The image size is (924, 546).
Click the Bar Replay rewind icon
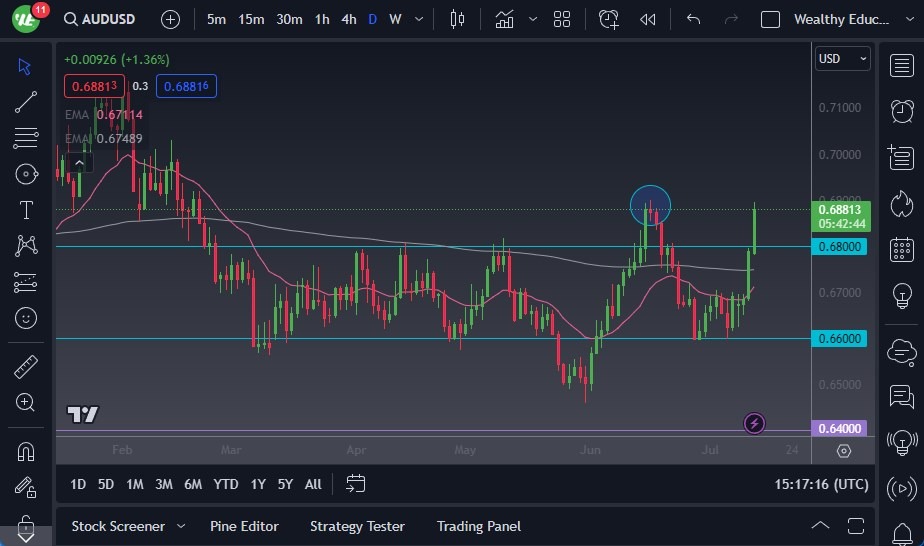pos(648,19)
